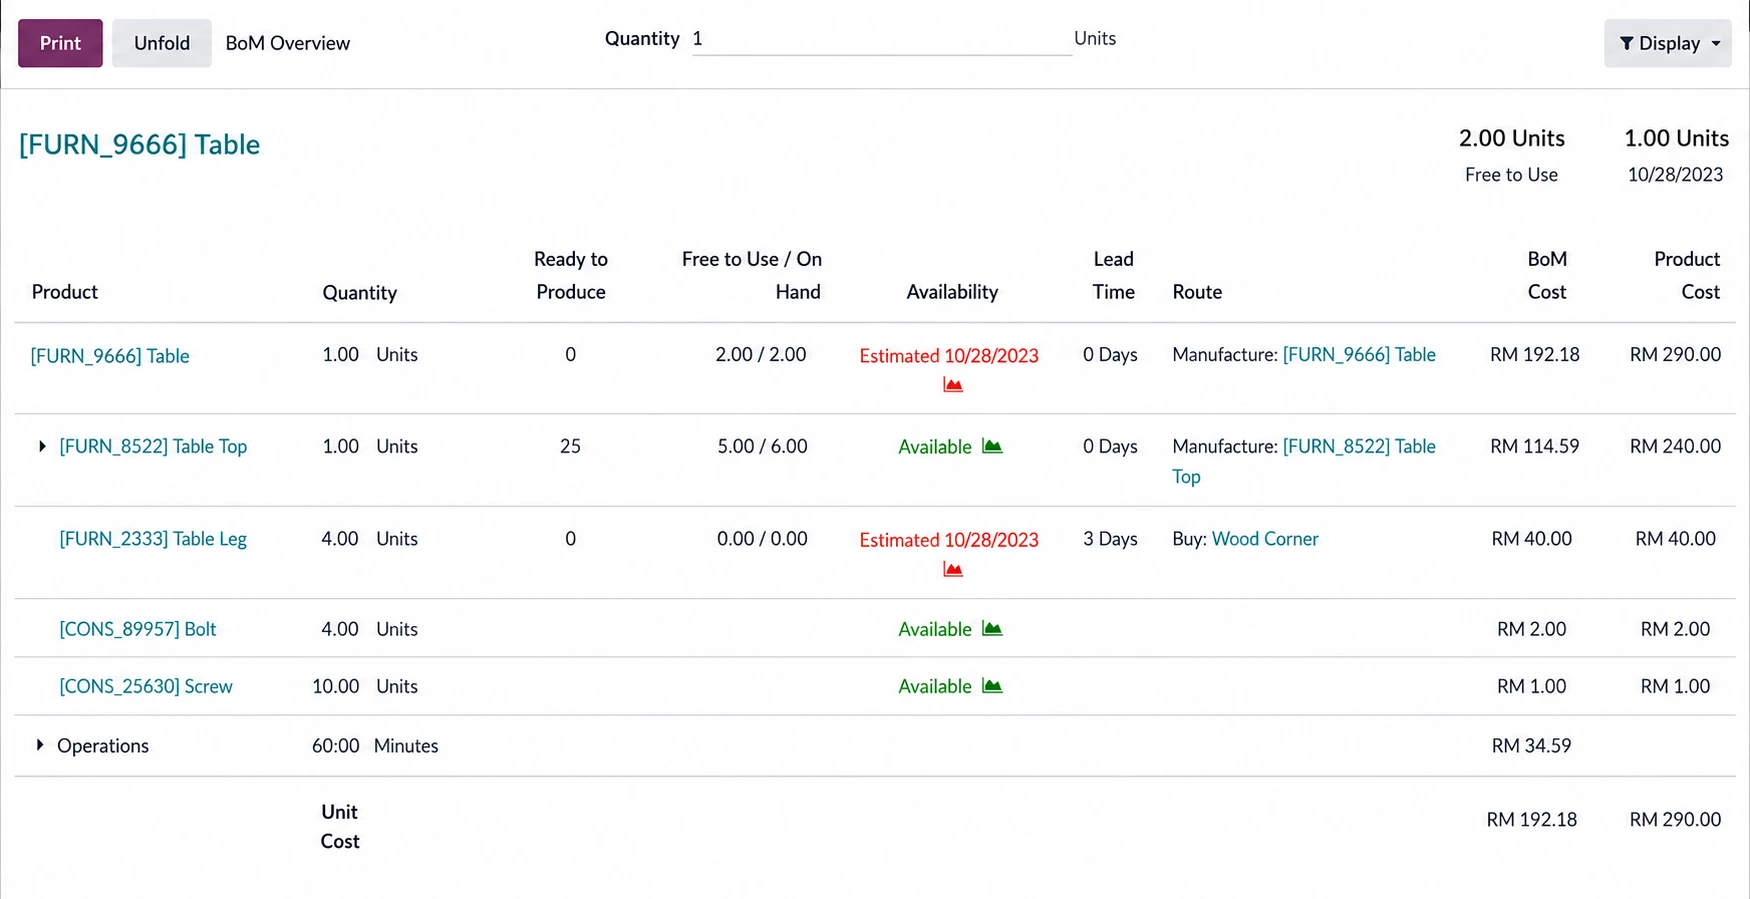Click the Print button
The image size is (1750, 899).
[x=60, y=43]
